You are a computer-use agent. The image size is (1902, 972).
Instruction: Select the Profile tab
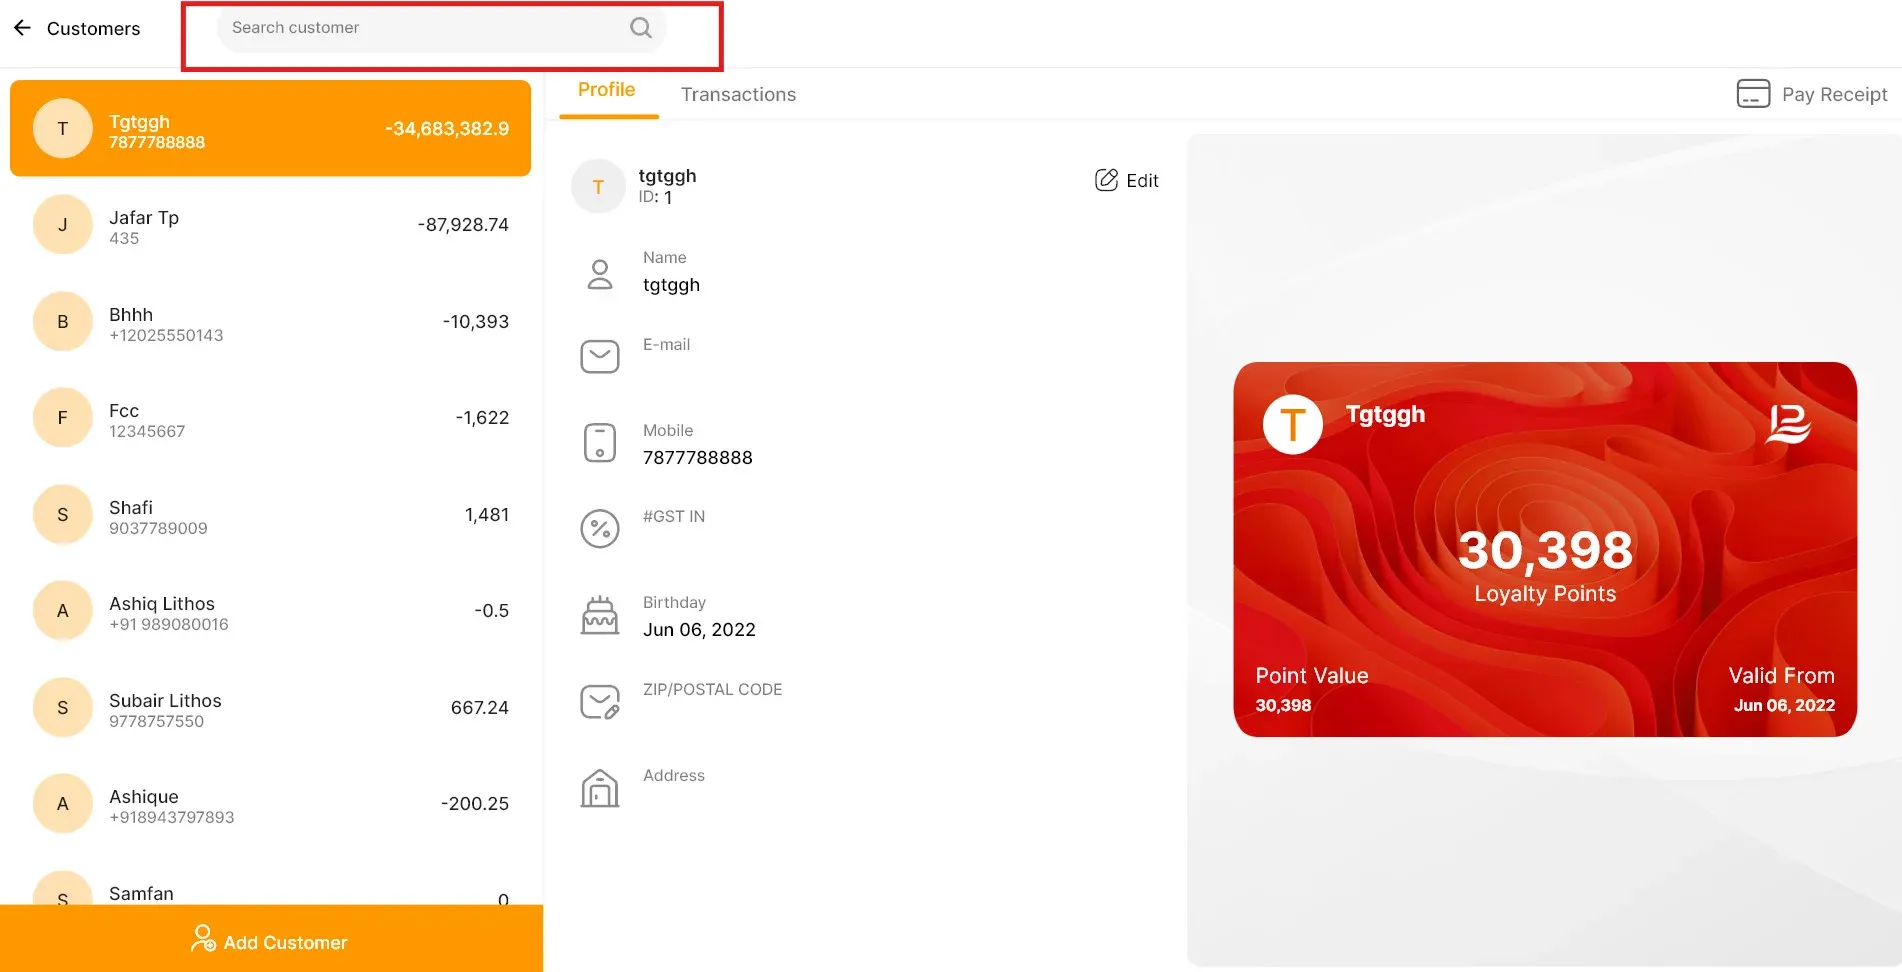(607, 90)
